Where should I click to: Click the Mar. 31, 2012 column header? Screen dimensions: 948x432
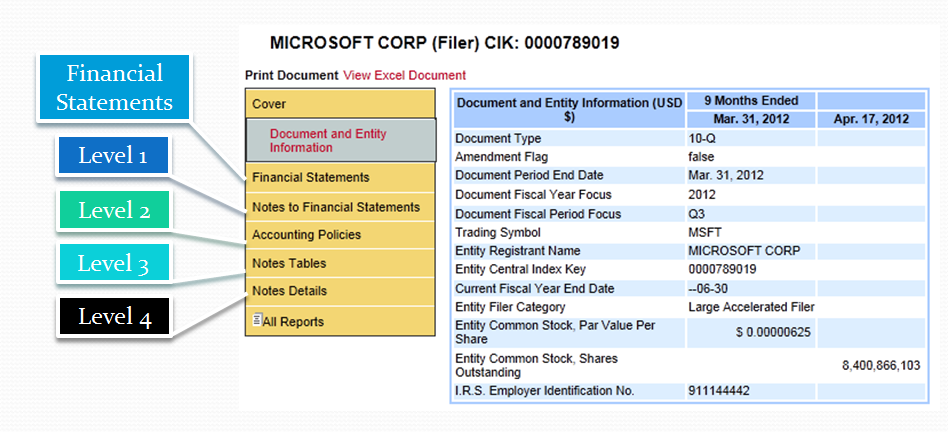coord(751,118)
